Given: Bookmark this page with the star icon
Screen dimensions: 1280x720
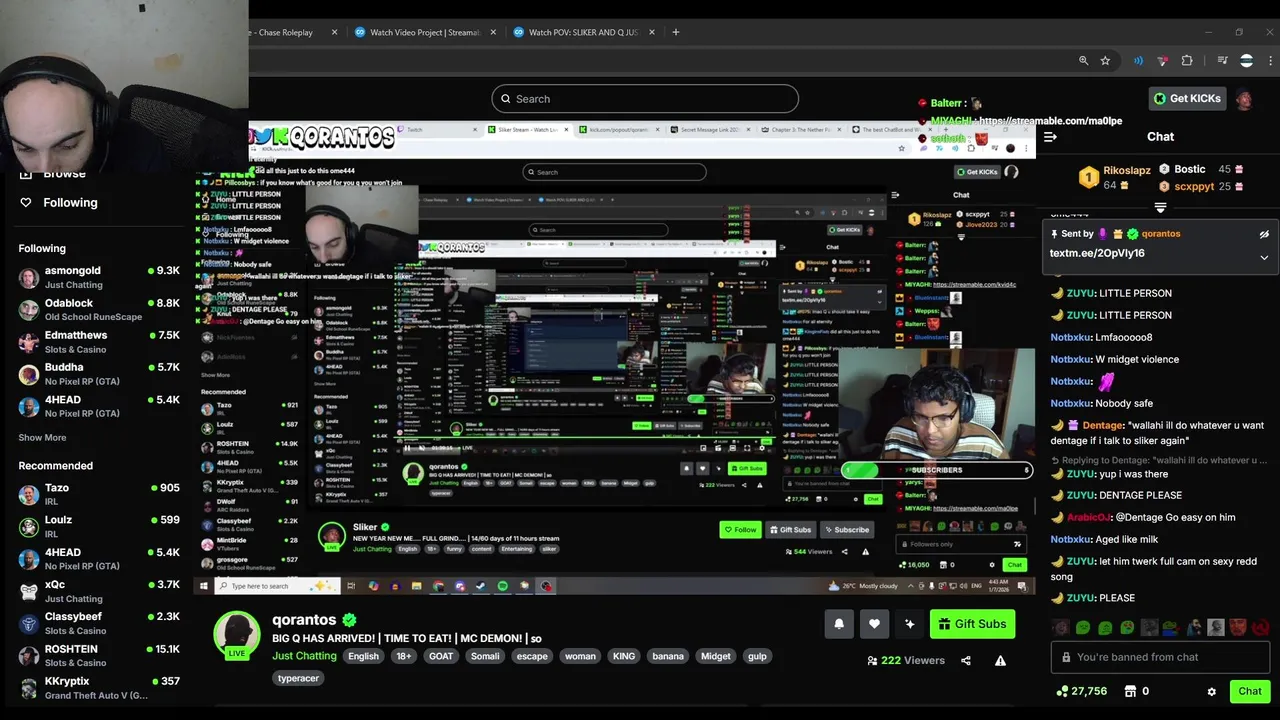Looking at the screenshot, I should (1105, 61).
